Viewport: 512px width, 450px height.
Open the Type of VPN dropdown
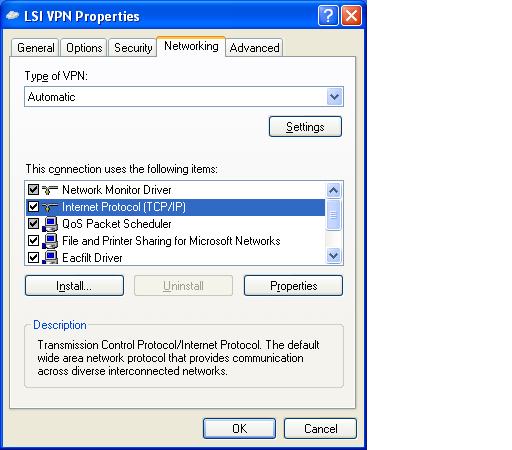click(x=334, y=97)
